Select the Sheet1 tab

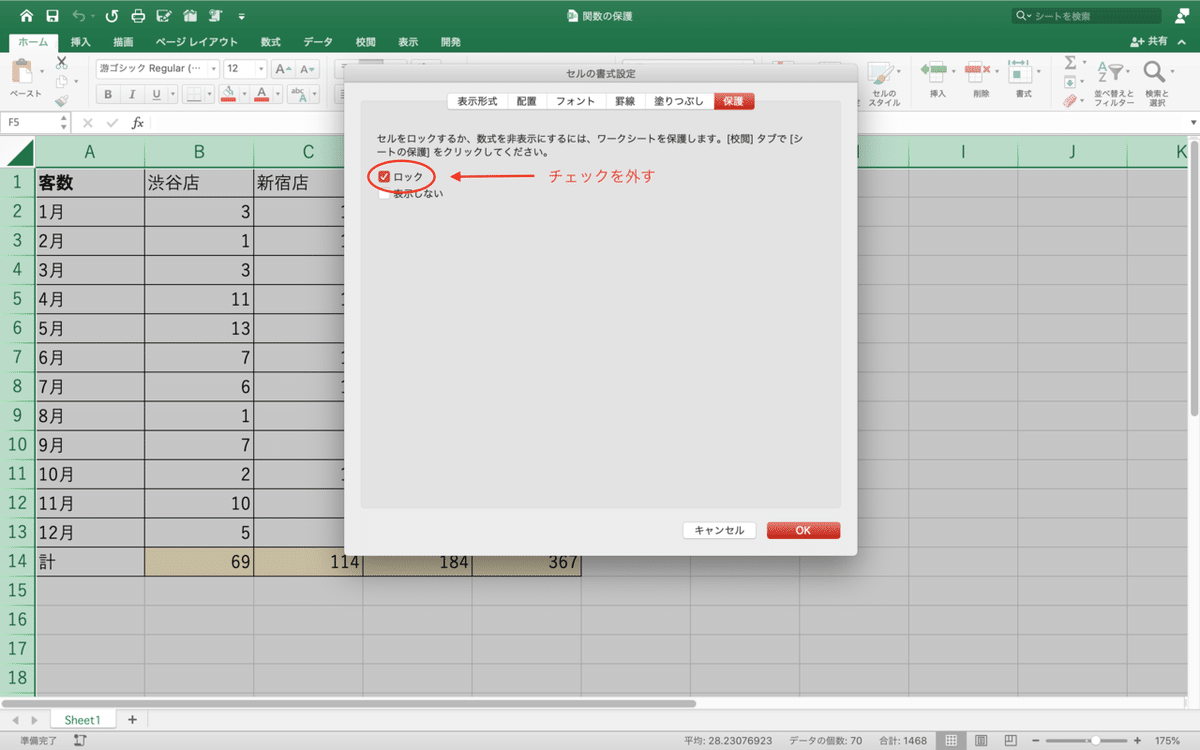[x=83, y=719]
